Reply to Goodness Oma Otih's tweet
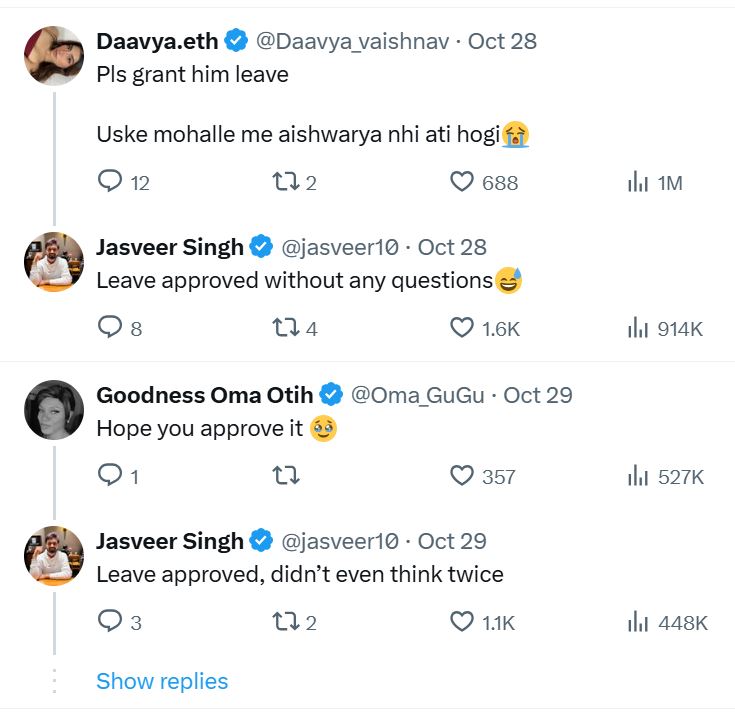The image size is (735, 715). [109, 476]
